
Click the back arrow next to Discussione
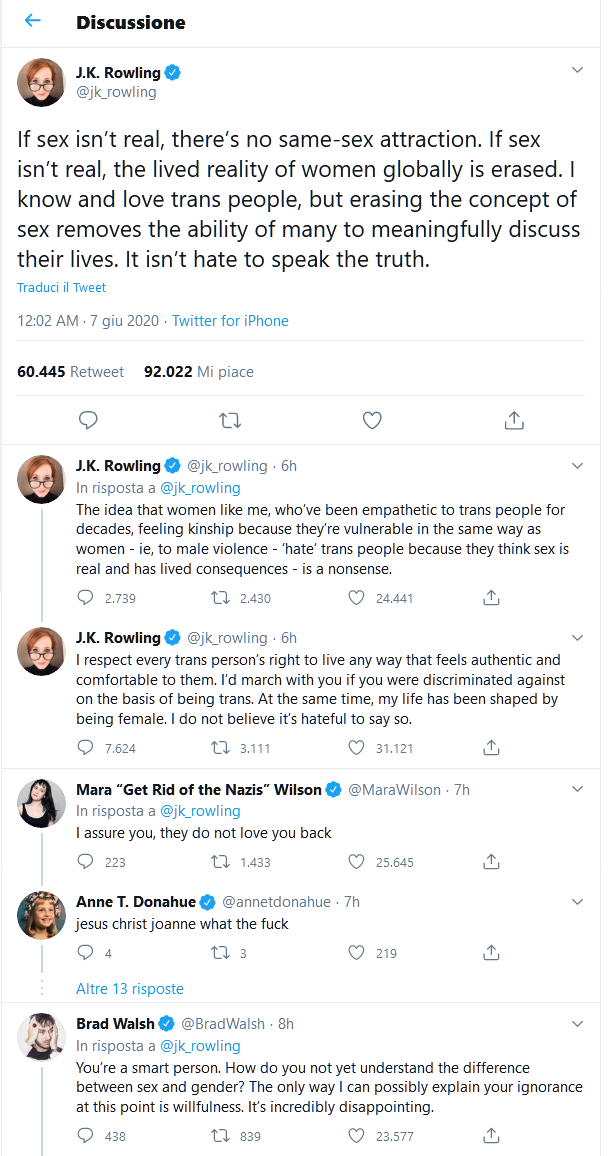click(33, 21)
